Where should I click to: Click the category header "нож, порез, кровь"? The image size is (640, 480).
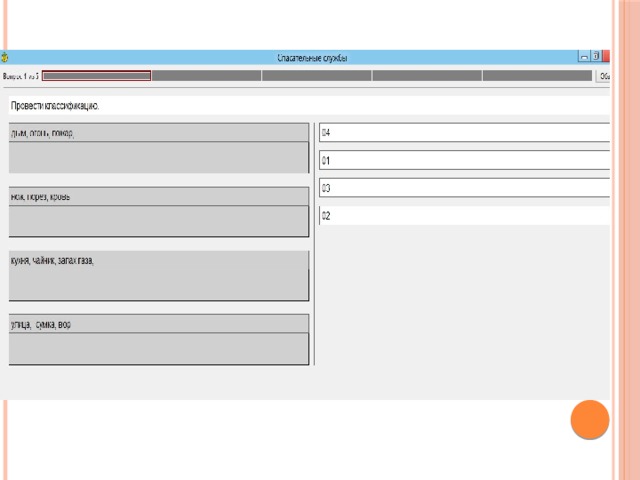[x=158, y=196]
